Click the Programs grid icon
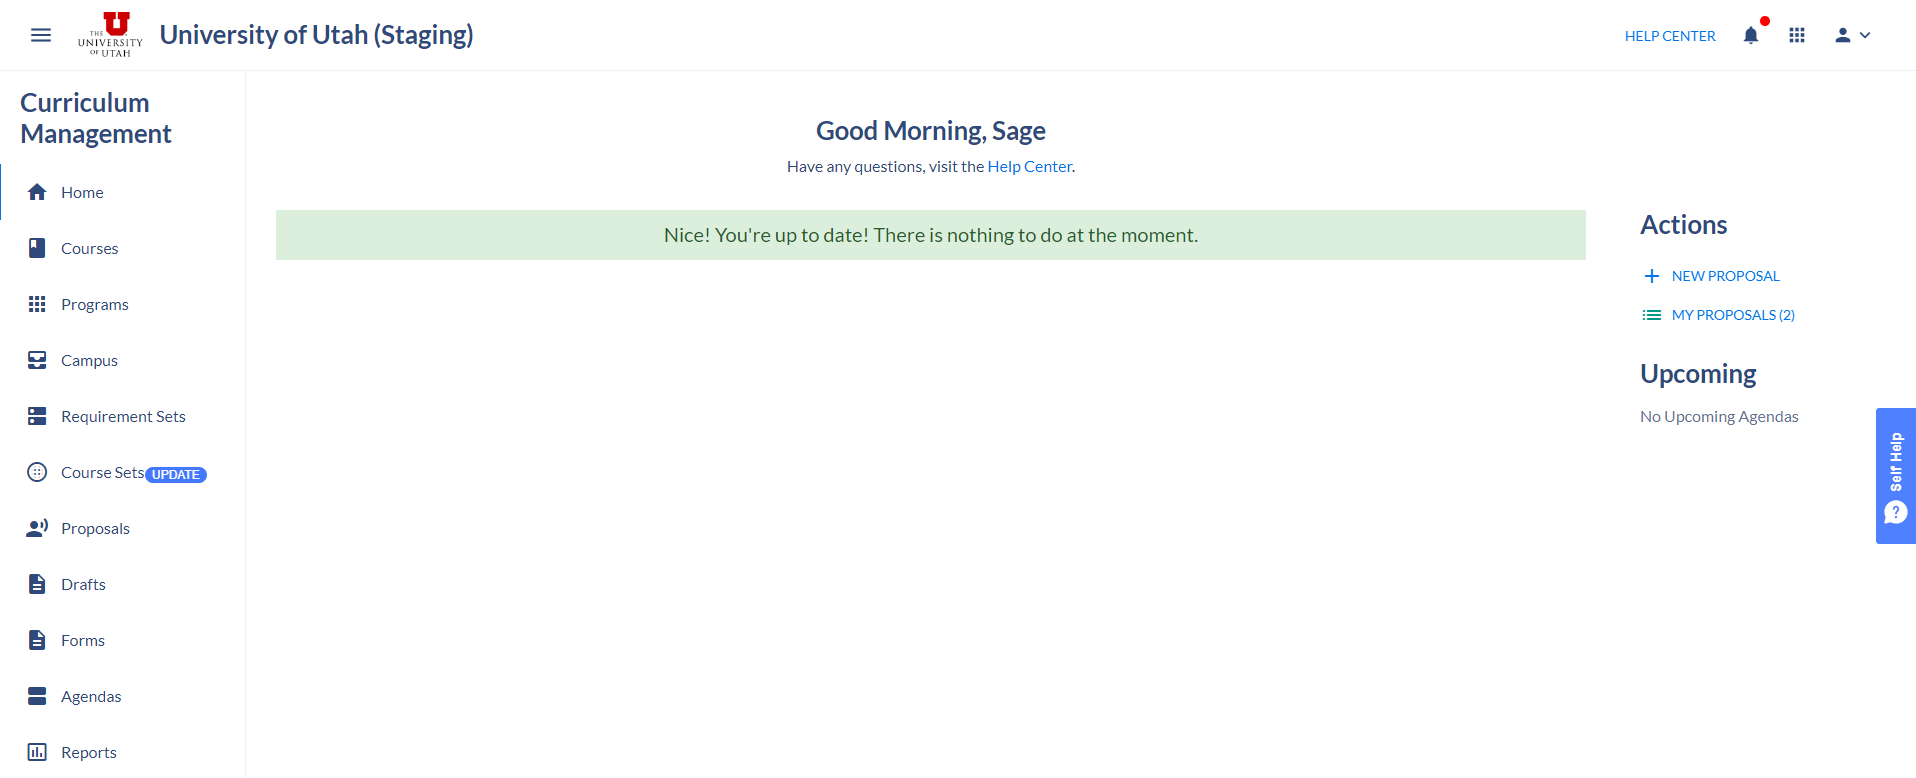This screenshot has height=778, width=1916. coord(37,304)
